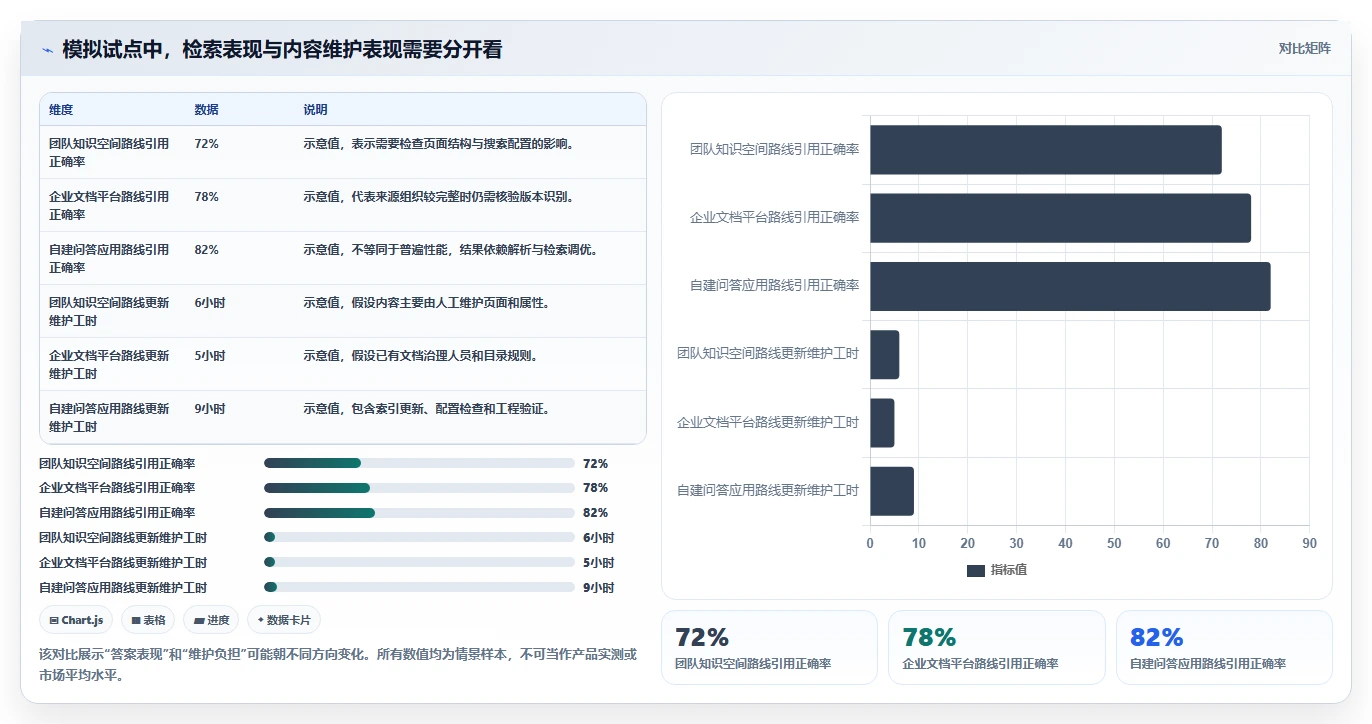The image size is (1372, 724).
Task: Click the 82% value in the table
Action: tap(206, 250)
